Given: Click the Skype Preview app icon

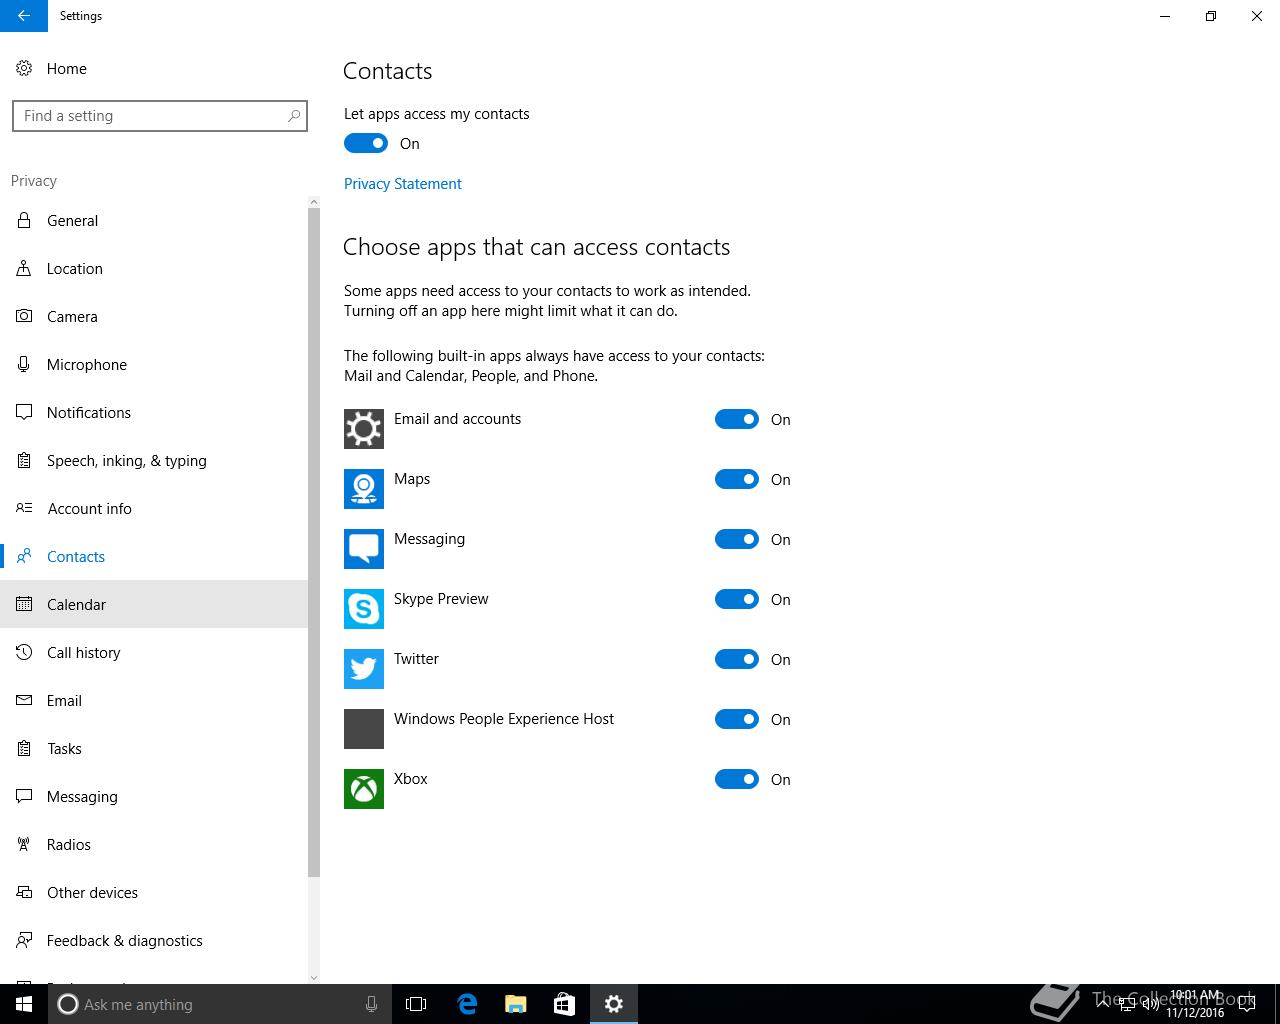Looking at the screenshot, I should click(x=364, y=609).
